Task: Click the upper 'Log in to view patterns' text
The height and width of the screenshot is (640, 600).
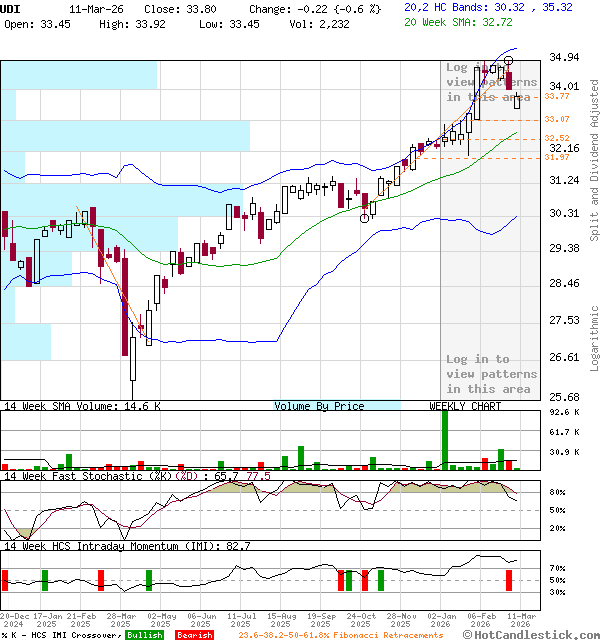Action: pos(491,83)
